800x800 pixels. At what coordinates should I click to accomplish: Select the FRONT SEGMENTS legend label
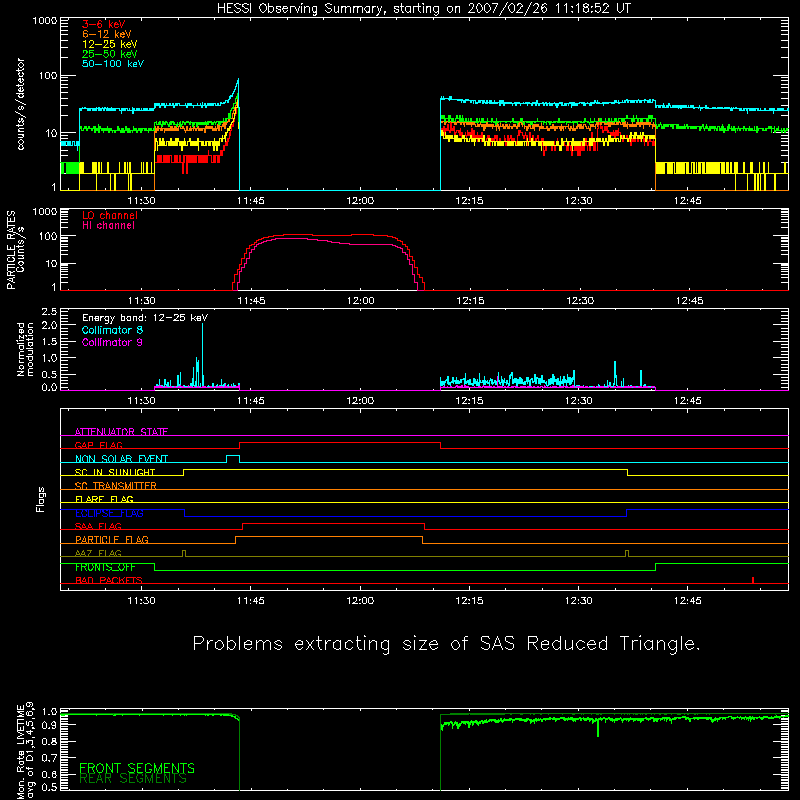[137, 768]
